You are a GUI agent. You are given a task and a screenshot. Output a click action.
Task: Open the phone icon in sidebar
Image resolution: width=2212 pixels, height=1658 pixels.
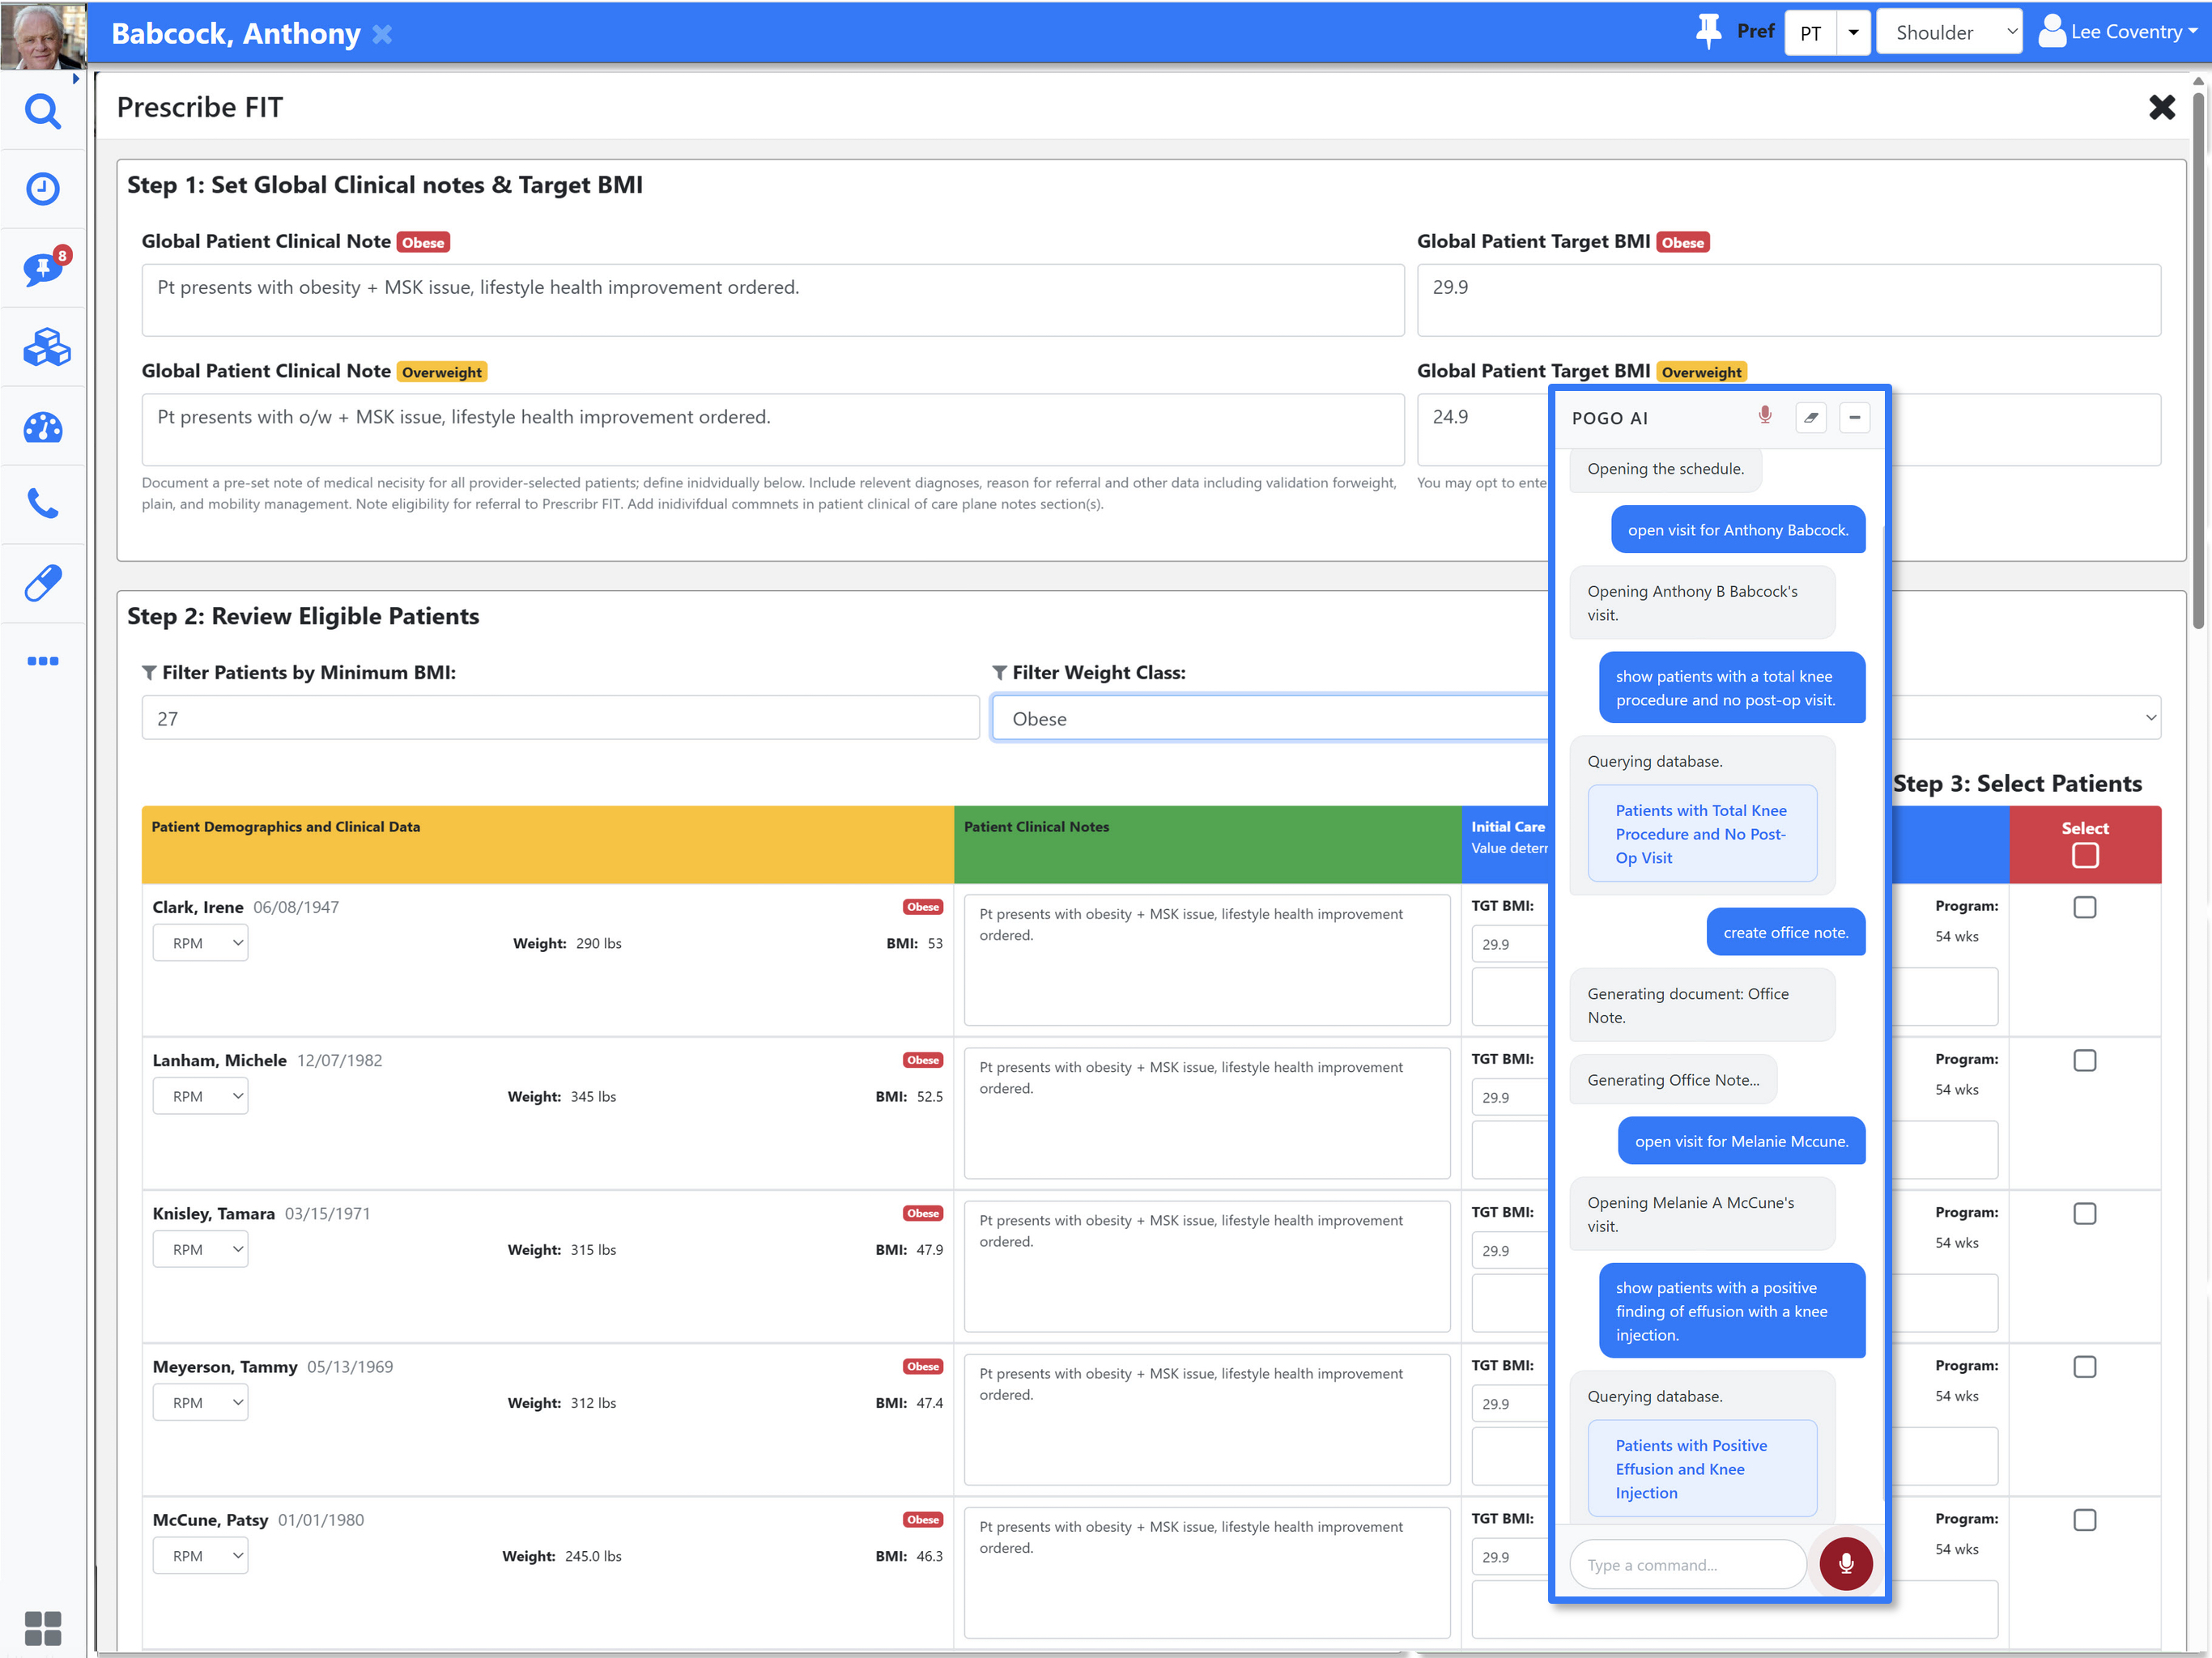[x=42, y=503]
